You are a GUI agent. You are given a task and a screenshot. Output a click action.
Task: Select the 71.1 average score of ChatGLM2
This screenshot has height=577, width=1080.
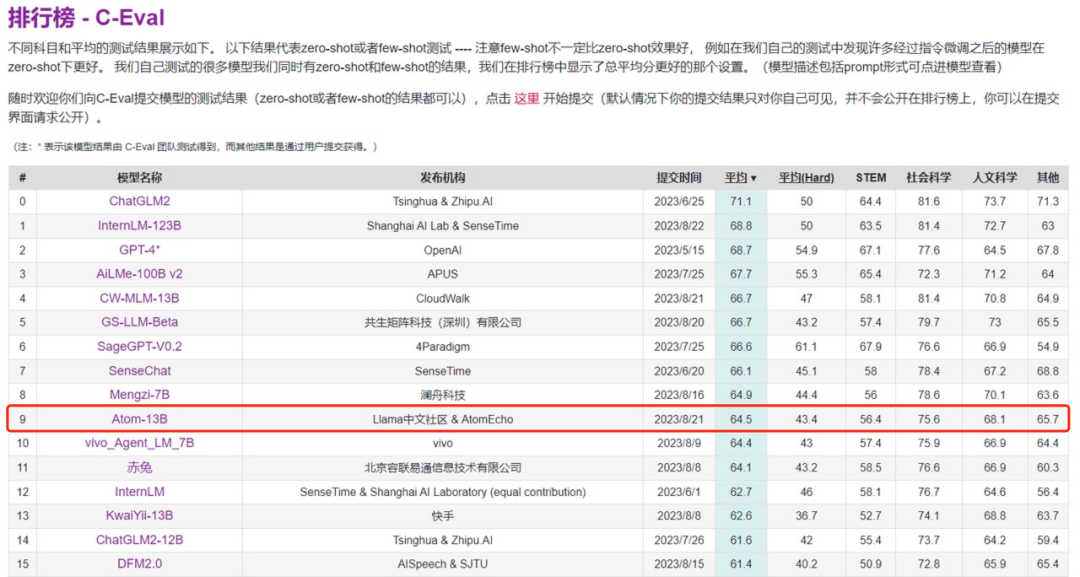(740, 201)
